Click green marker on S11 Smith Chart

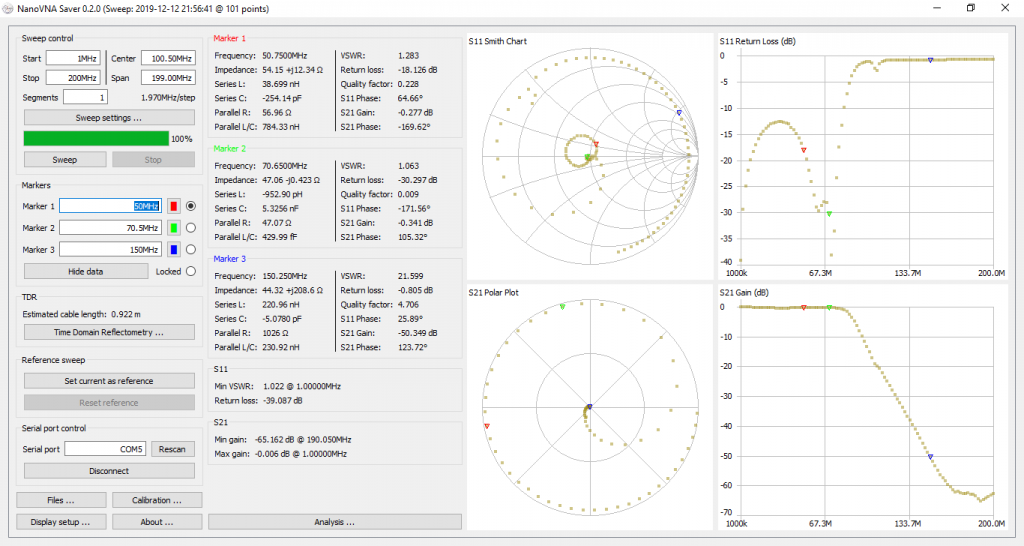tap(587, 157)
